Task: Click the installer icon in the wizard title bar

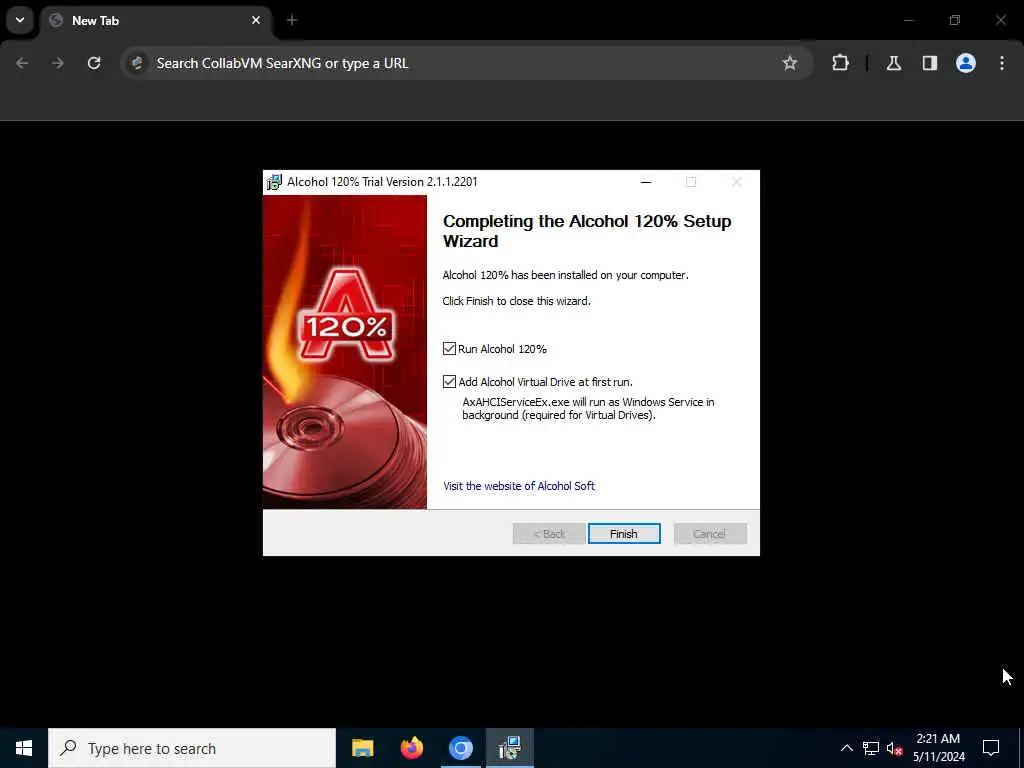Action: point(274,182)
